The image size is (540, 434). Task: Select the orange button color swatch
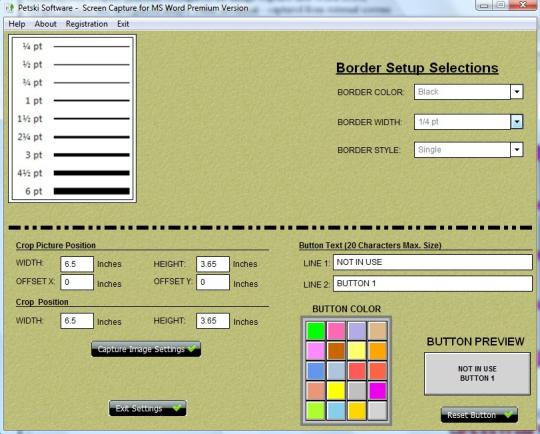(377, 351)
